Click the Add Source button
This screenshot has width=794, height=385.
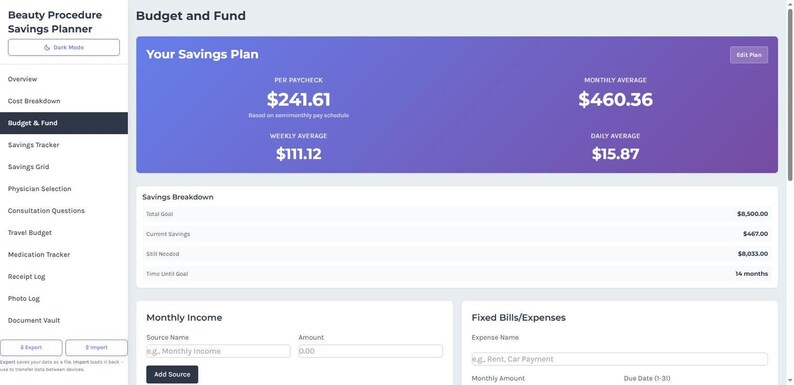[172, 374]
